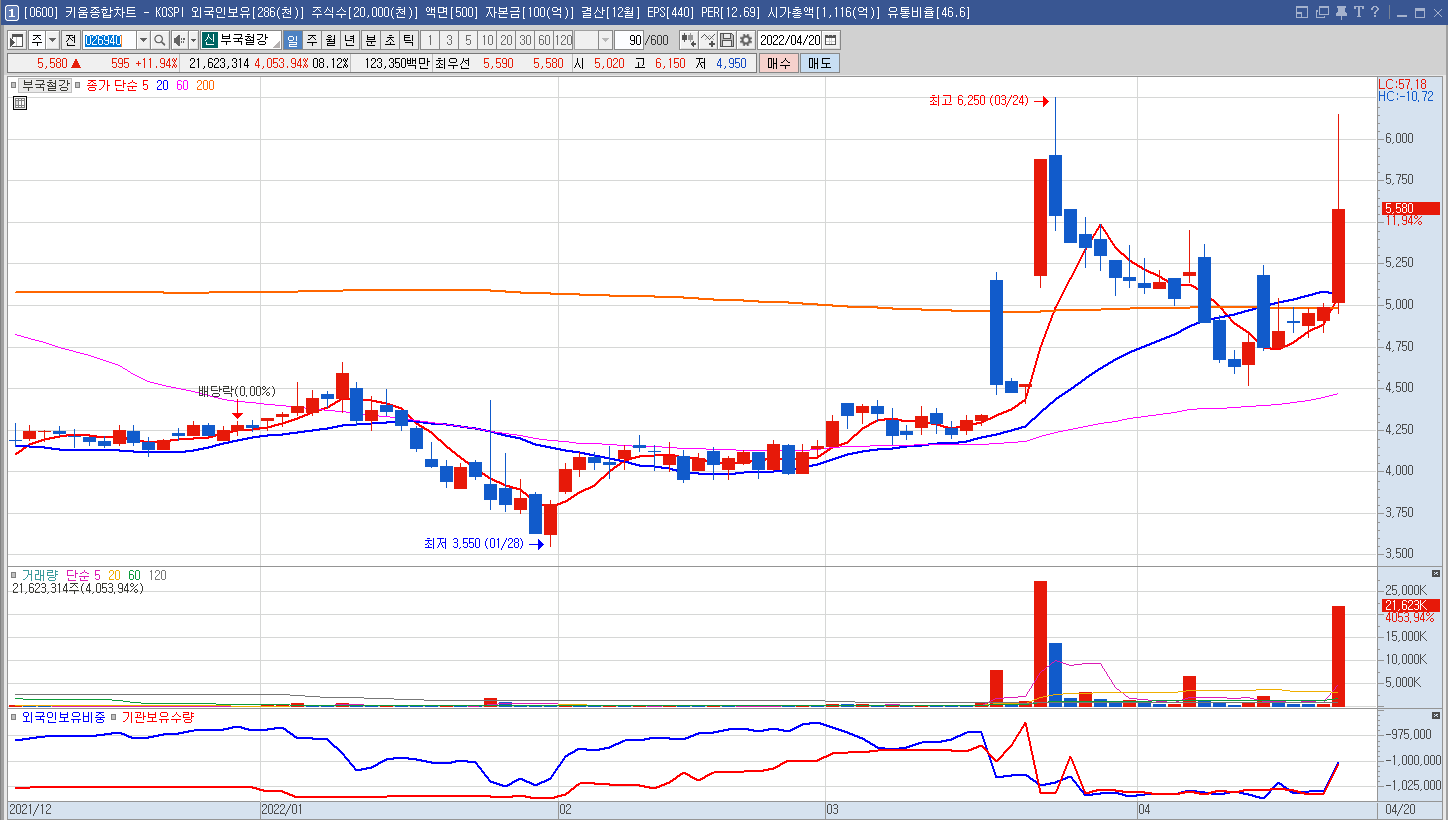The height and width of the screenshot is (820, 1448).
Task: Click the dock window icon in title bar
Action: (1301, 12)
